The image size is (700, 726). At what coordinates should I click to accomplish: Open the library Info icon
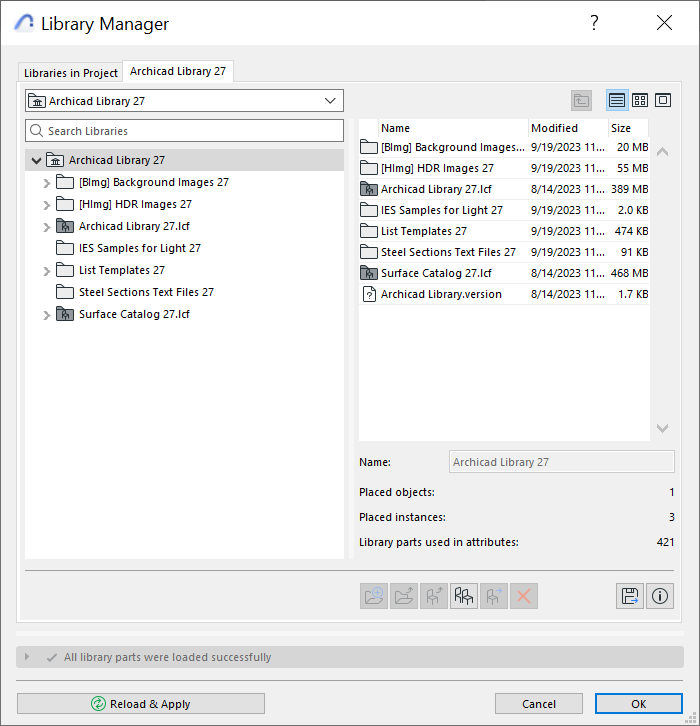click(x=660, y=596)
